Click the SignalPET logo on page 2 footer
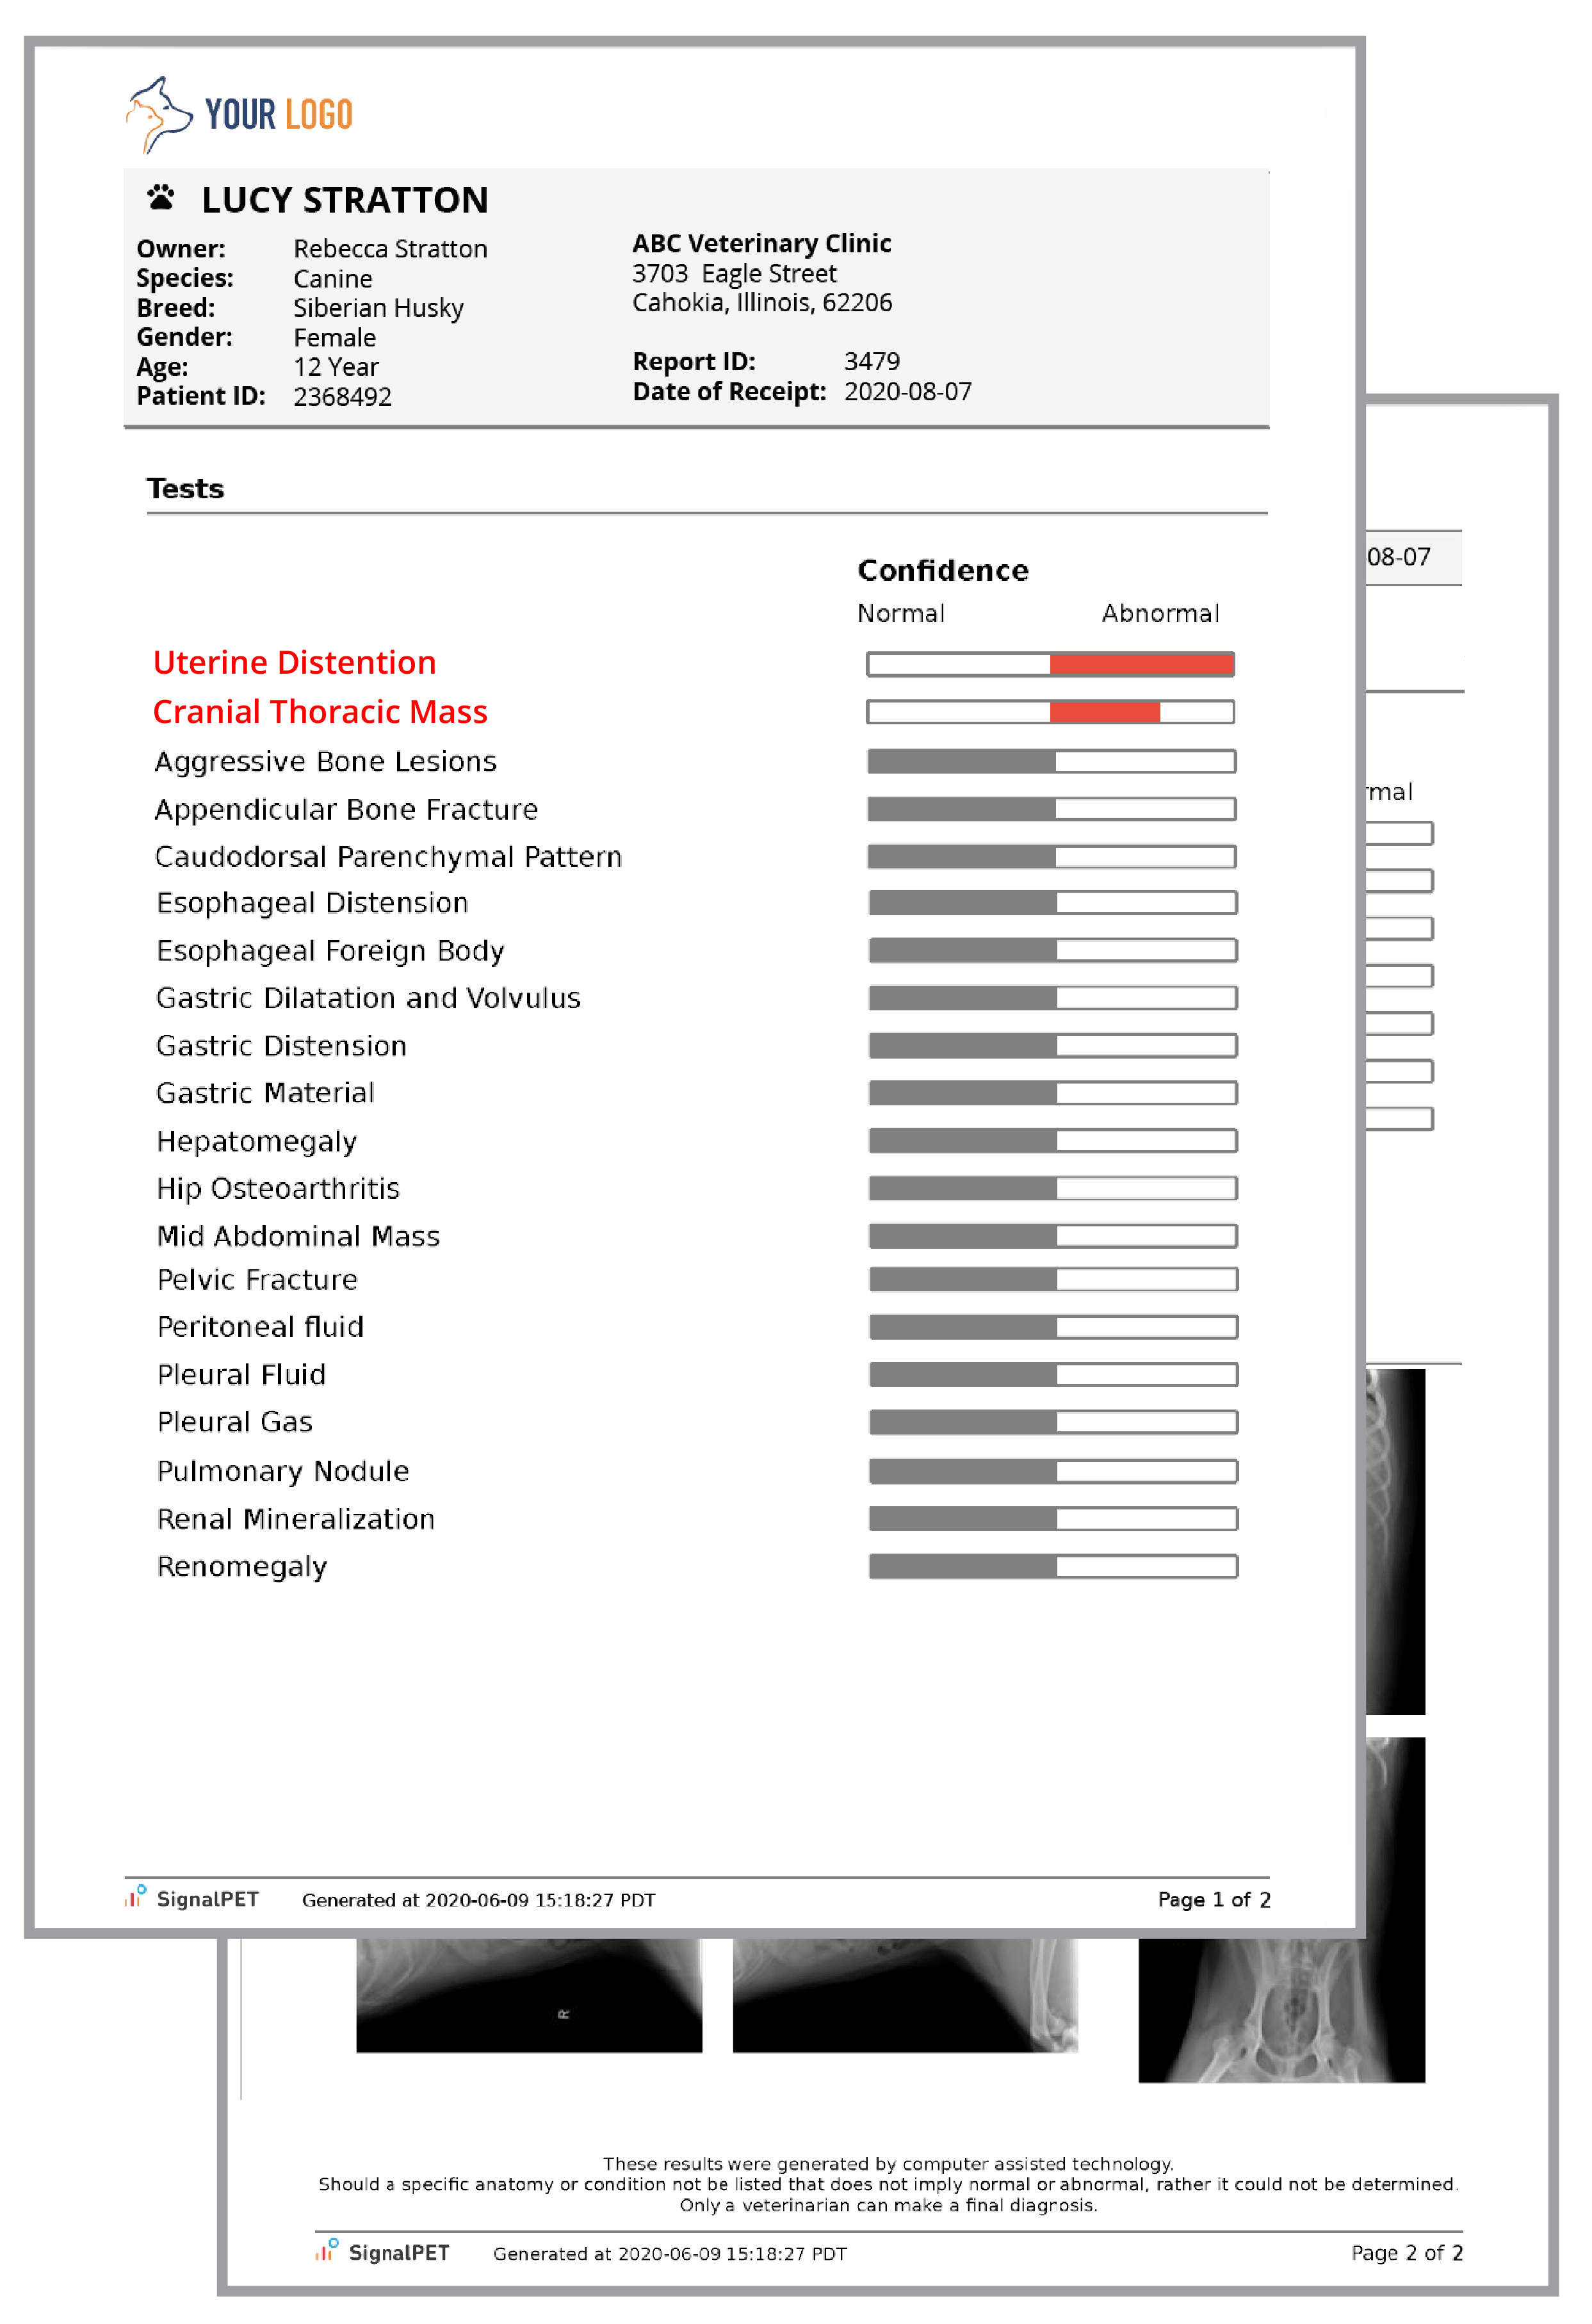 (383, 2252)
